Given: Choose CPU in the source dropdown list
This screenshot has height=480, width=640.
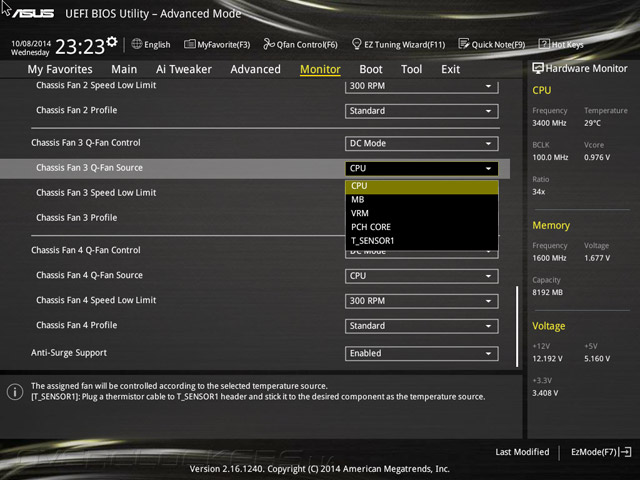Looking at the screenshot, I should [x=422, y=186].
